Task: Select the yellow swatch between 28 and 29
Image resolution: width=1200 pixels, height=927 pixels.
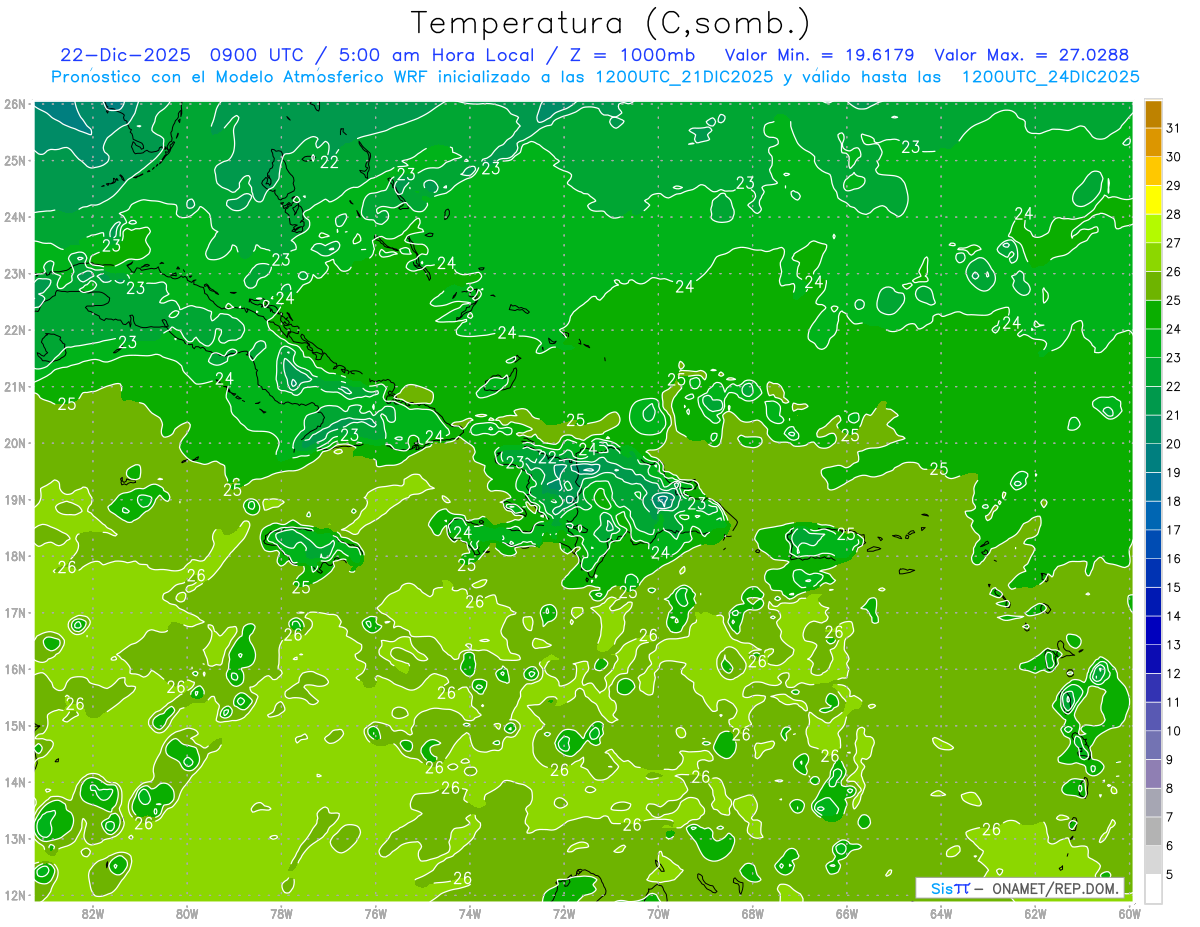Action: [1153, 201]
